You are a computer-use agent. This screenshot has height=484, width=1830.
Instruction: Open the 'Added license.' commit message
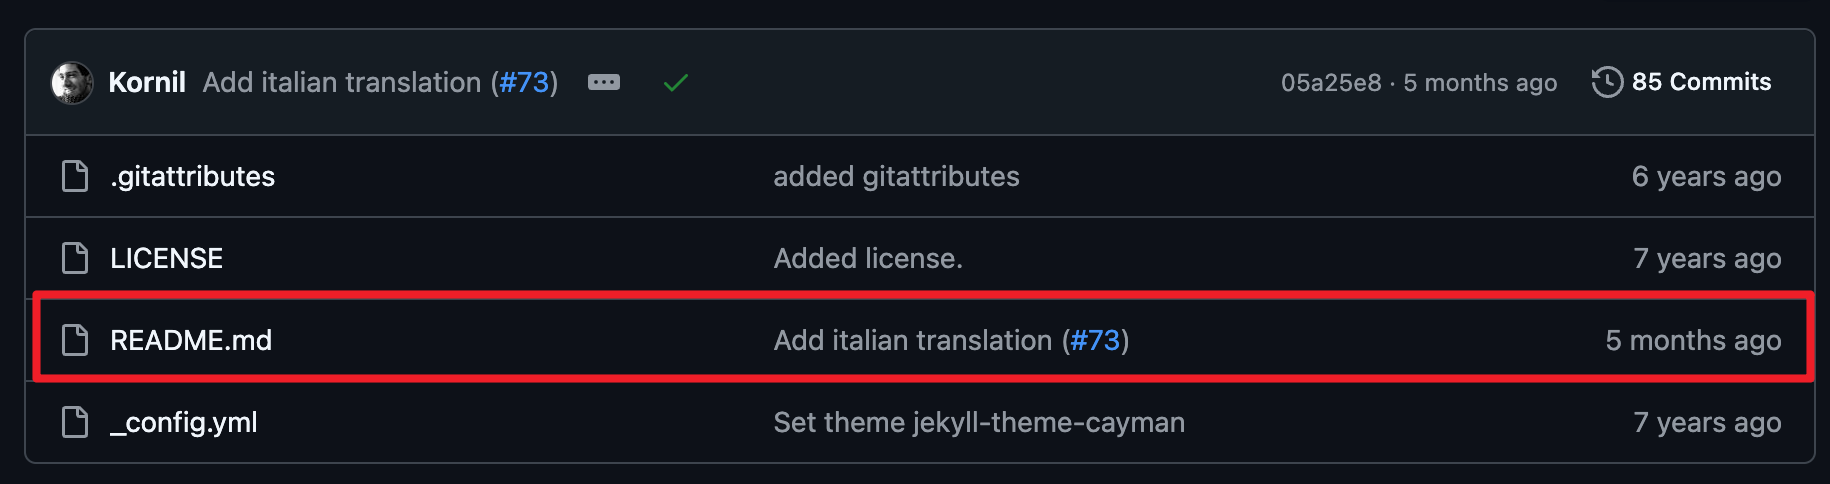point(868,258)
